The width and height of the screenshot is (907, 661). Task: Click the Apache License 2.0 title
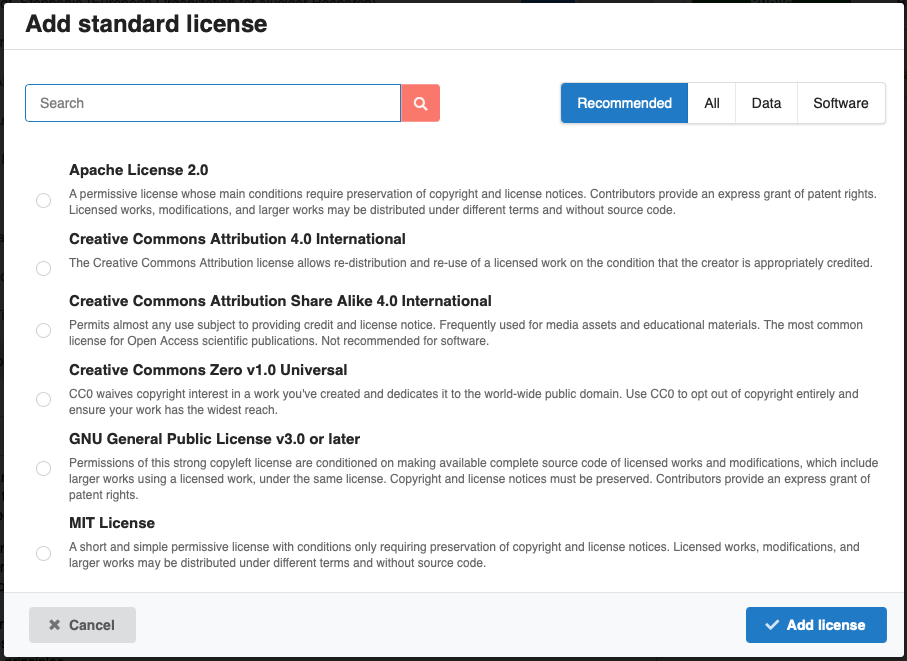[x=138, y=170]
